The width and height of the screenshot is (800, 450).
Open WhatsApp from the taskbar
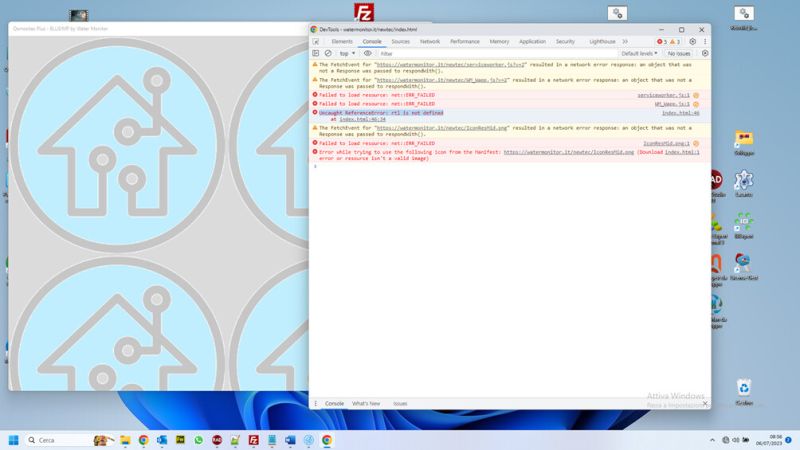pyautogui.click(x=198, y=440)
